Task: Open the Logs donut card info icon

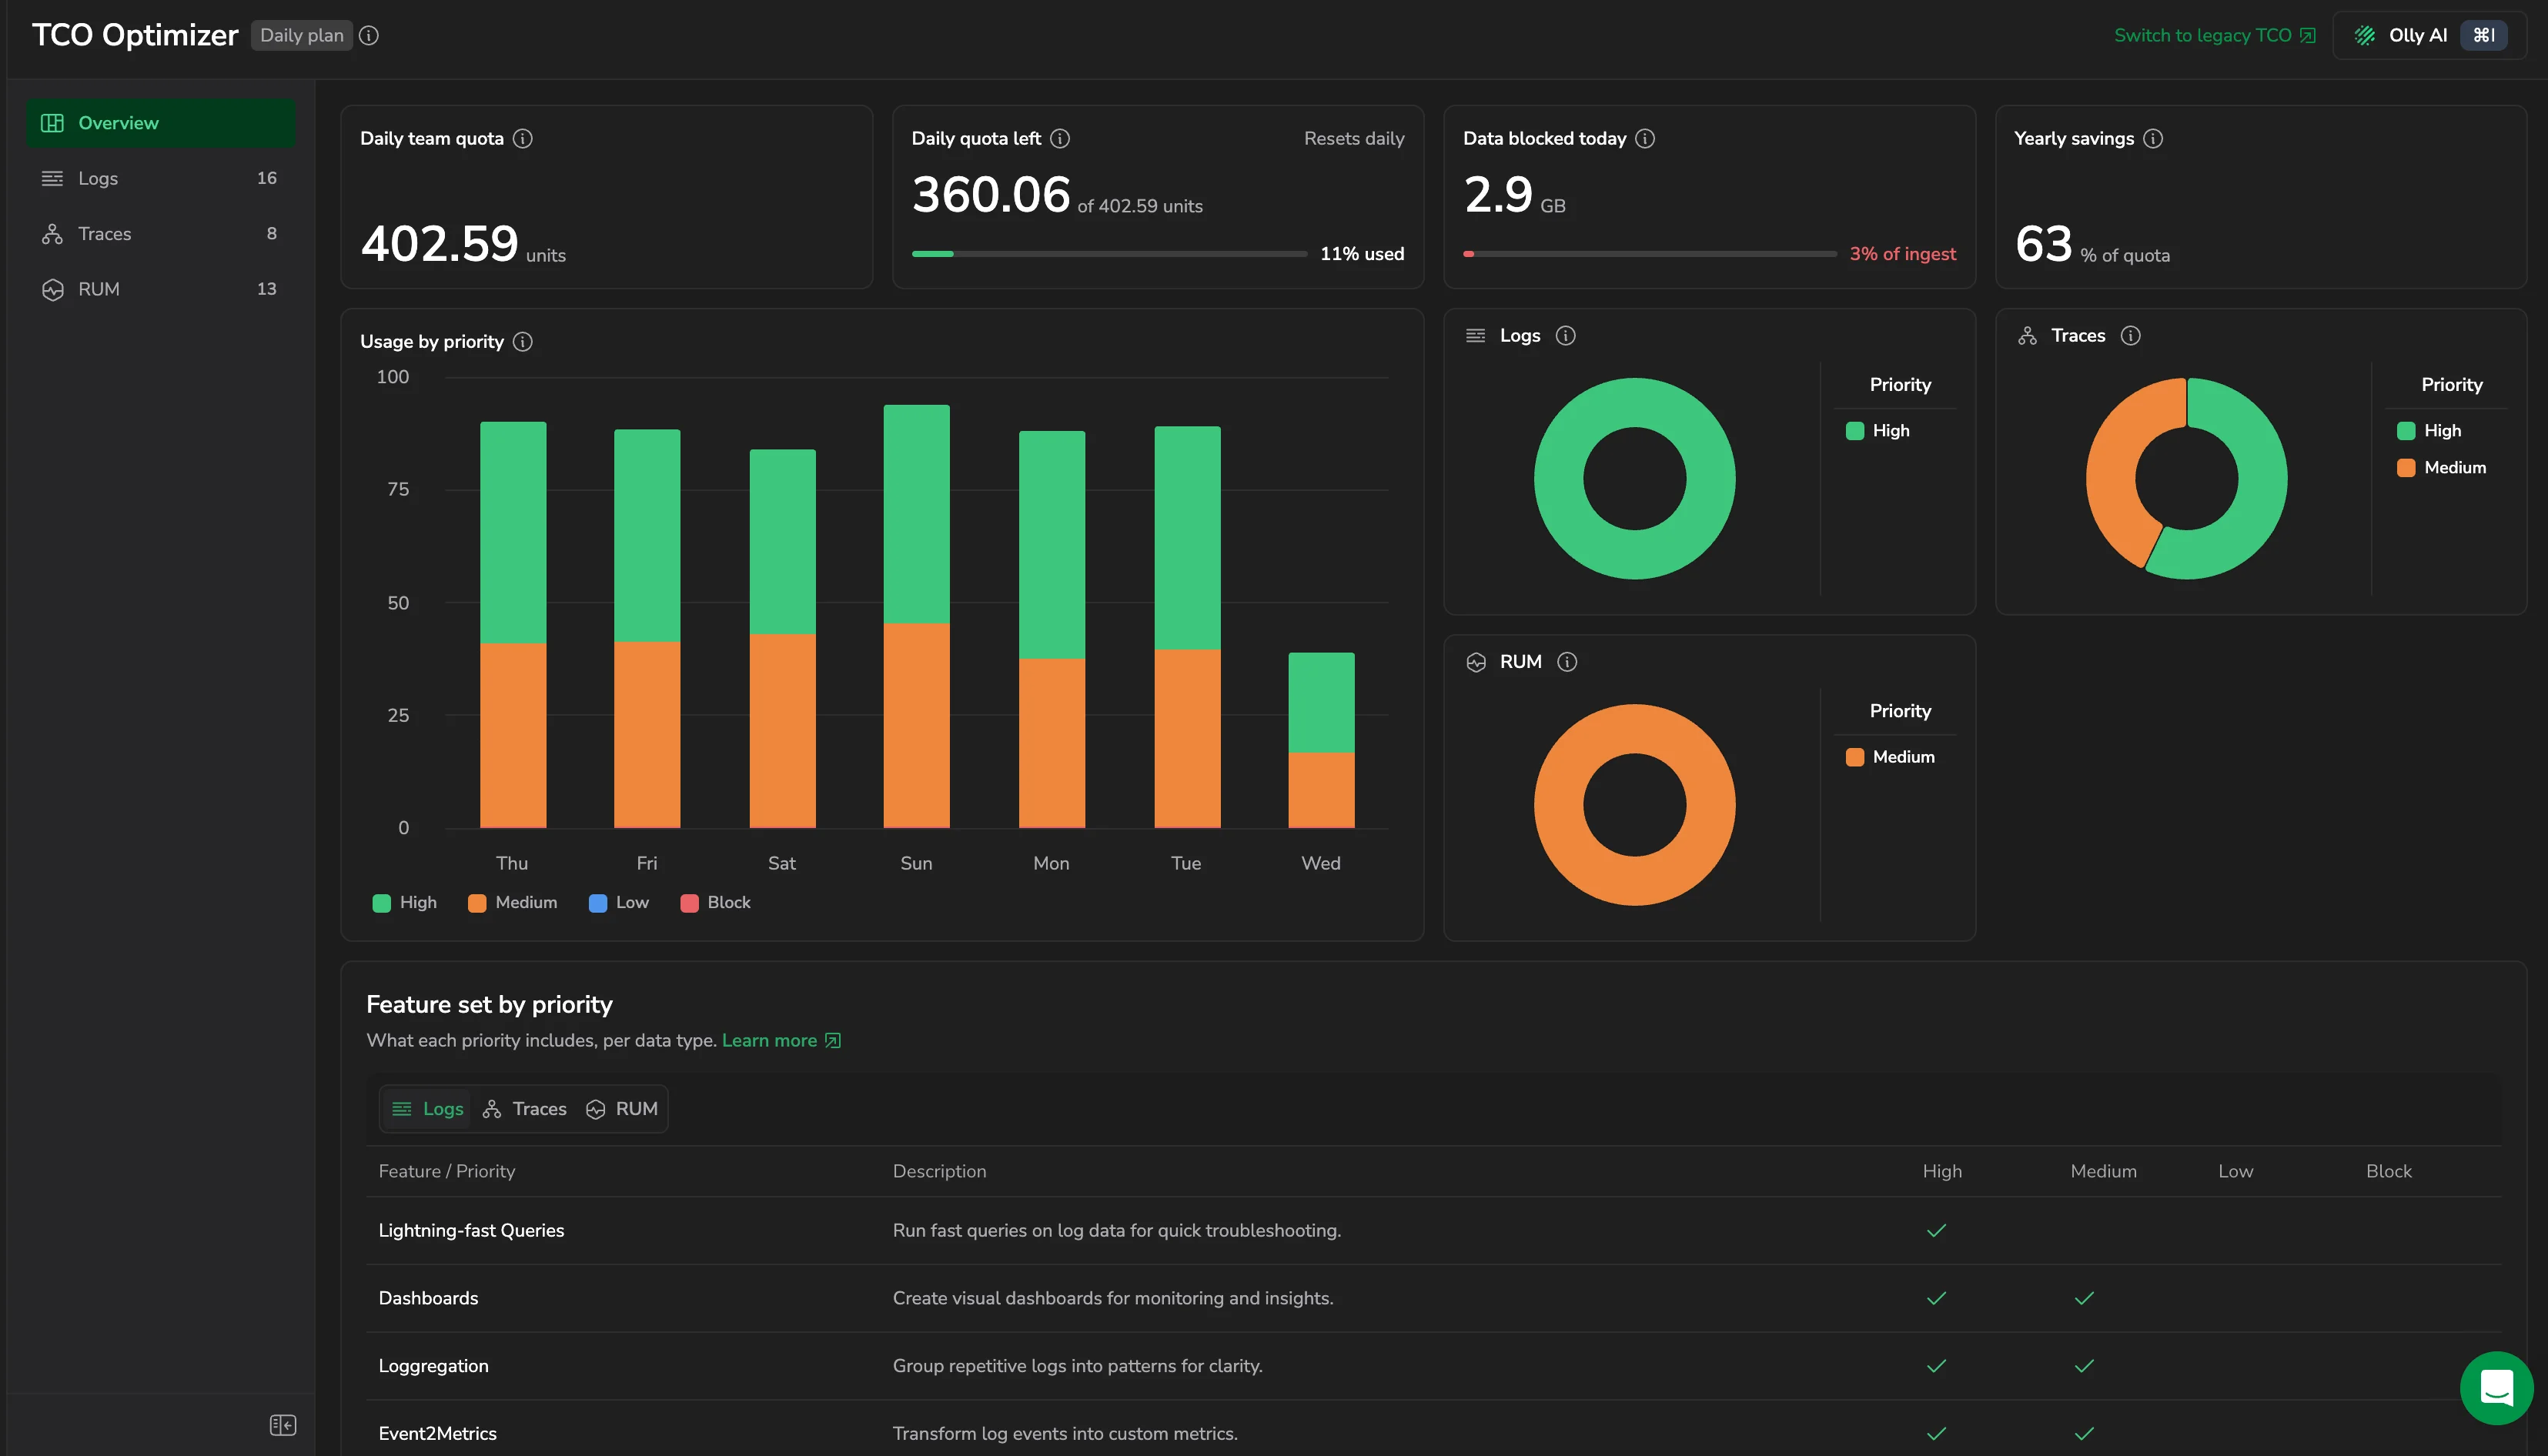Action: coord(1566,335)
